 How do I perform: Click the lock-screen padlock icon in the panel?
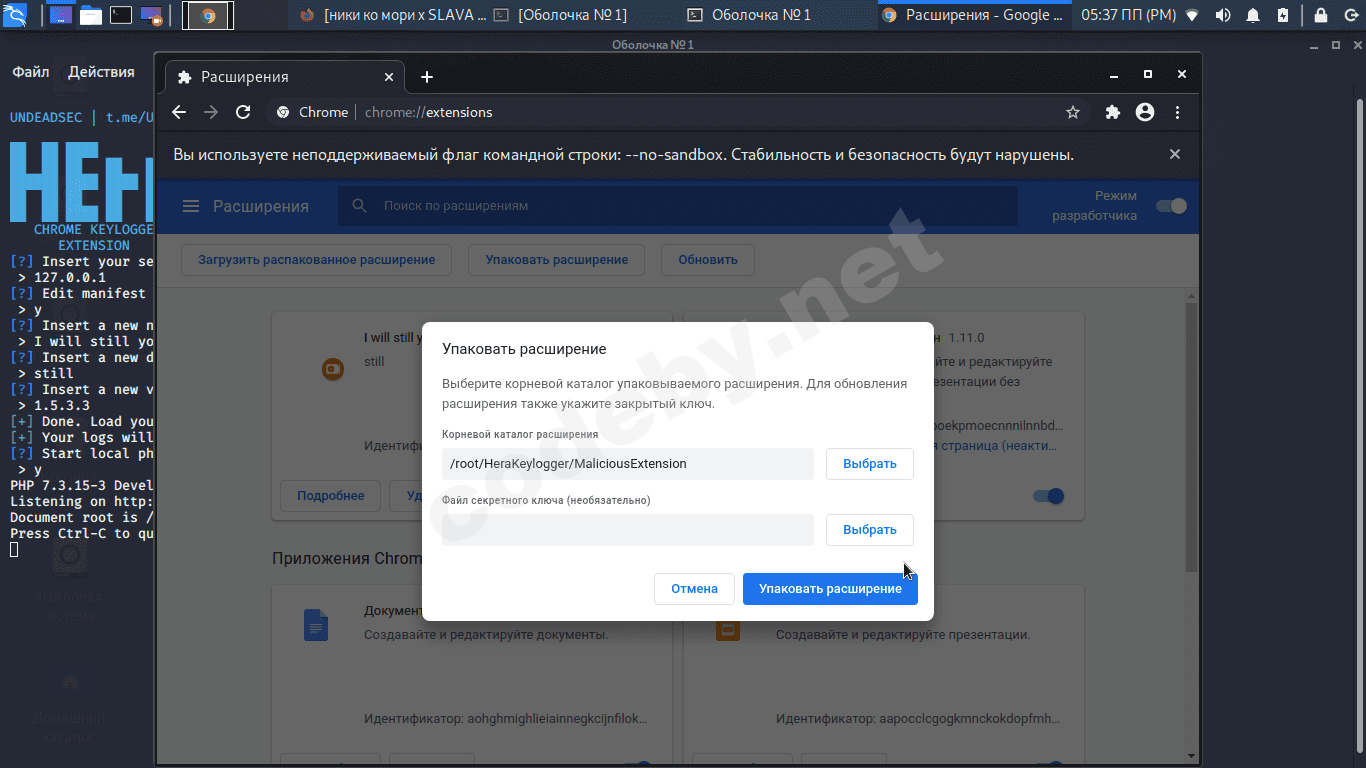point(1319,15)
